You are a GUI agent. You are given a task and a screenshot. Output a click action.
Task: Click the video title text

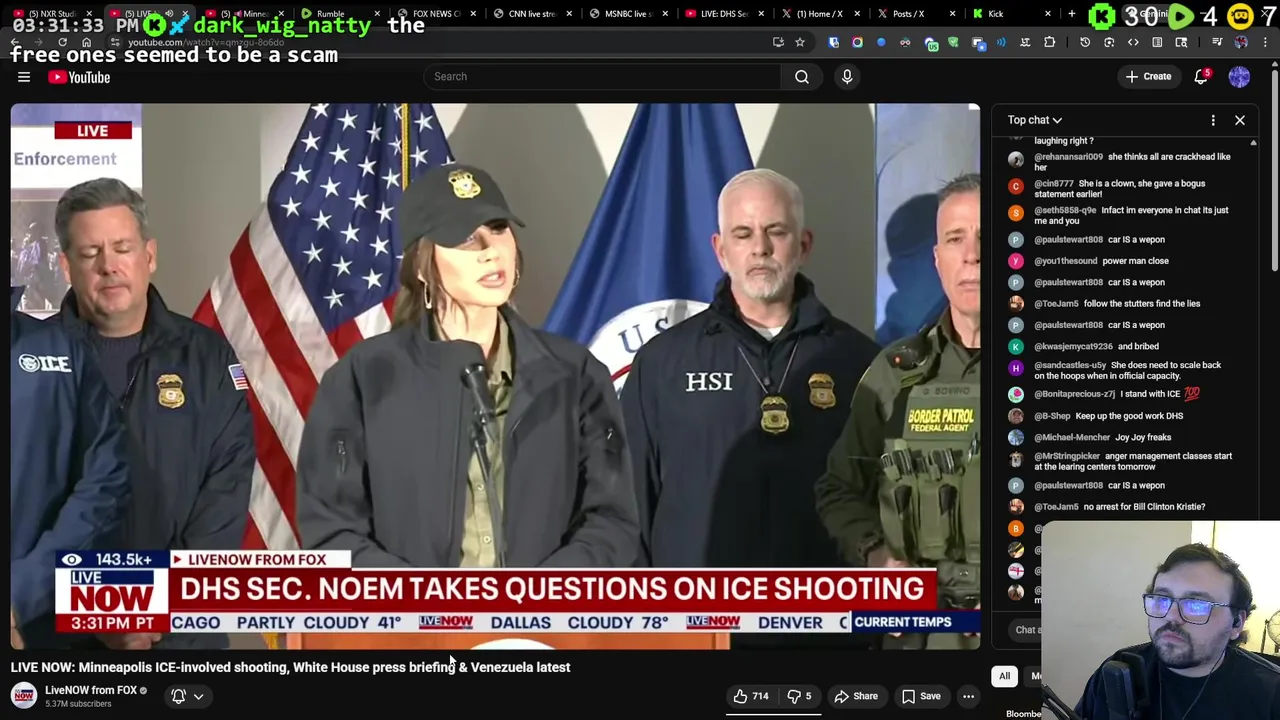click(x=290, y=667)
